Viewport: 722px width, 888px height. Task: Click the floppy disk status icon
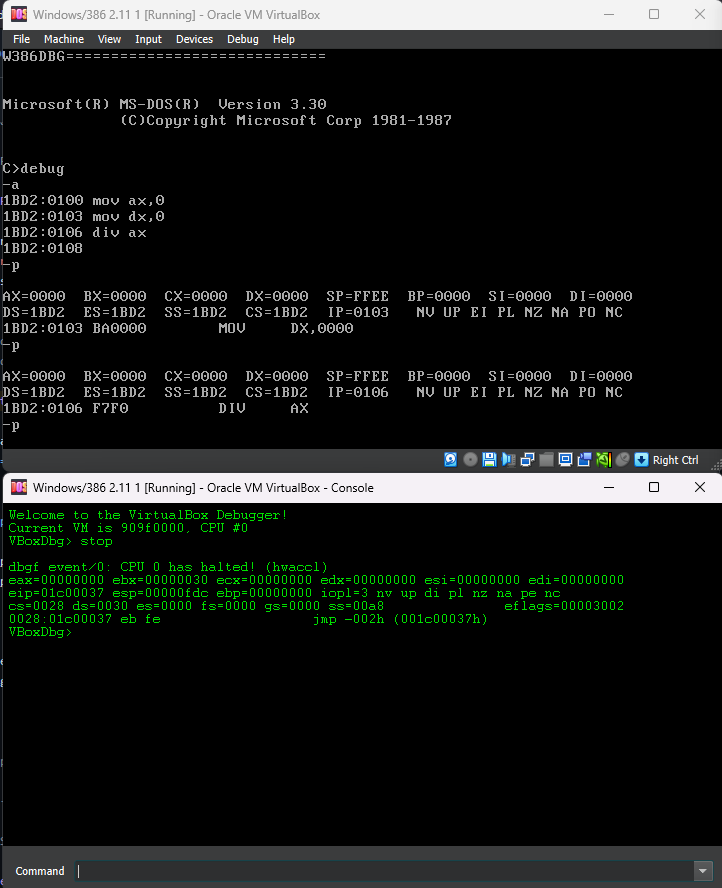(489, 460)
